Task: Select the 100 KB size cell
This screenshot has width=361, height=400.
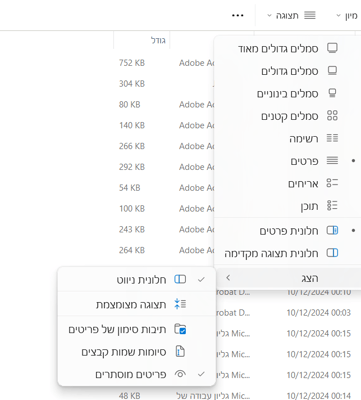Action: click(x=132, y=208)
